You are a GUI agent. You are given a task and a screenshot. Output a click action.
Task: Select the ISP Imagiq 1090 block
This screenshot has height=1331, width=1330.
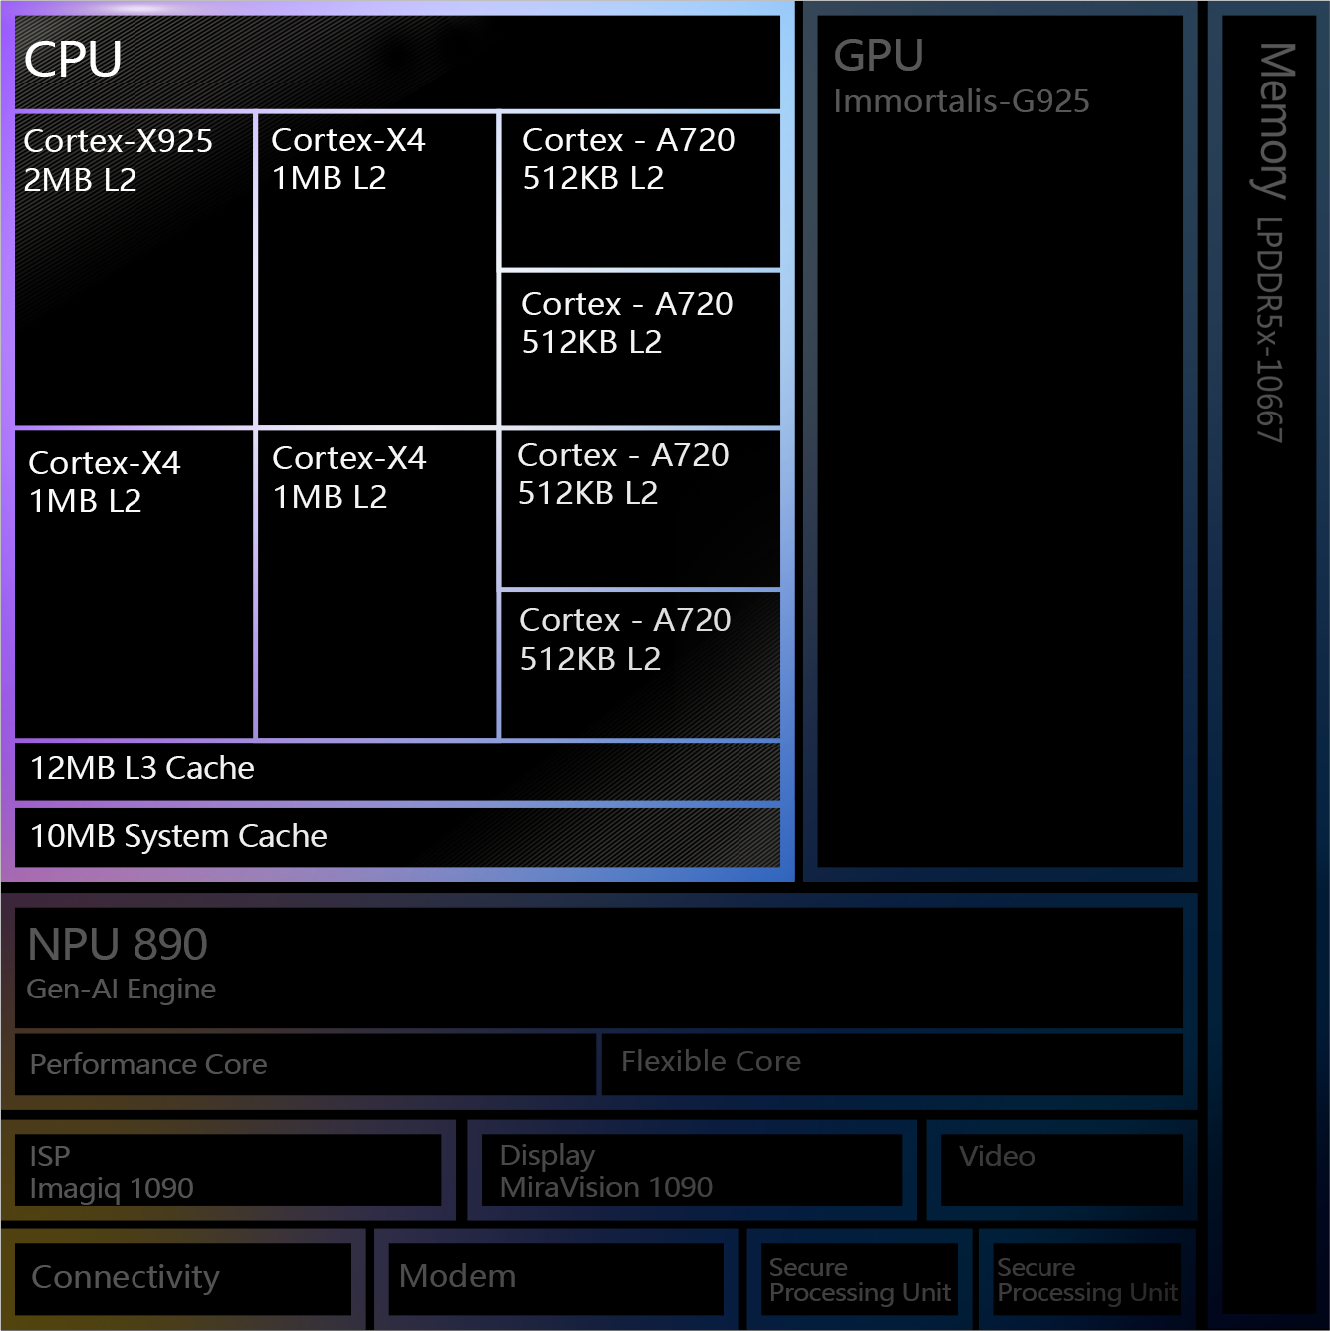point(228,1171)
